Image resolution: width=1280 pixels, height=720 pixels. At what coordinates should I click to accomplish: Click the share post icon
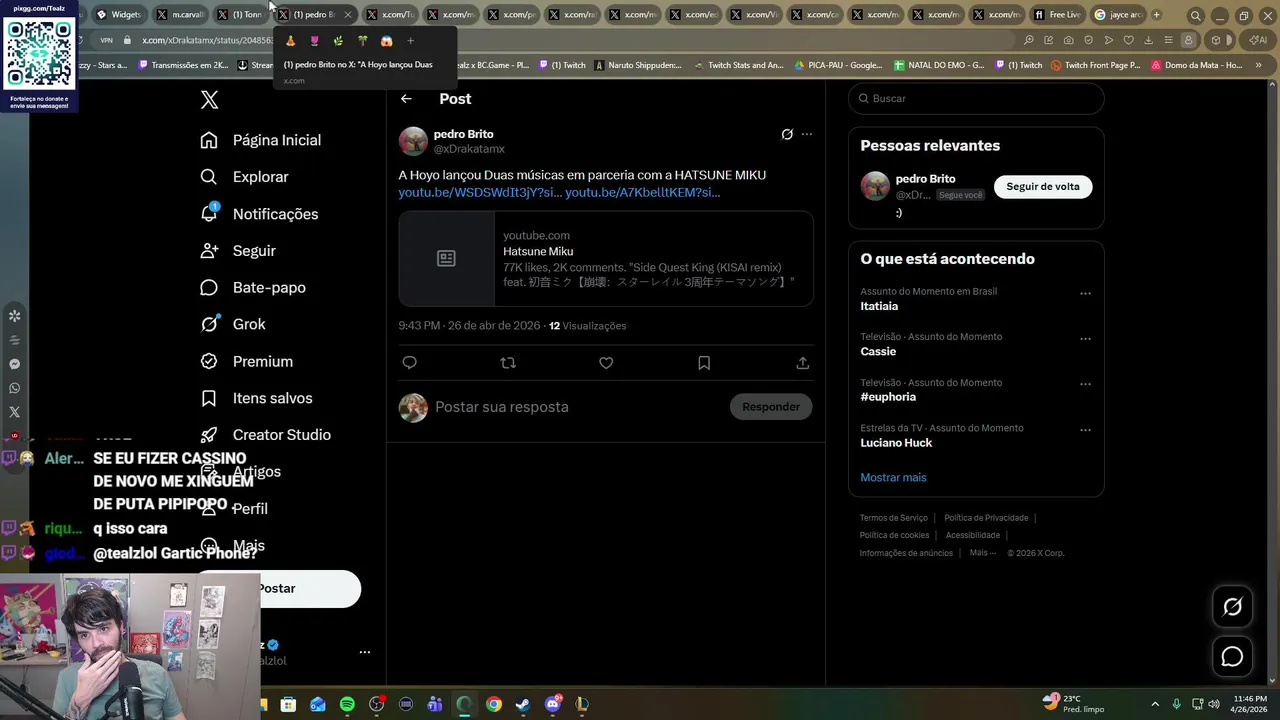click(802, 363)
